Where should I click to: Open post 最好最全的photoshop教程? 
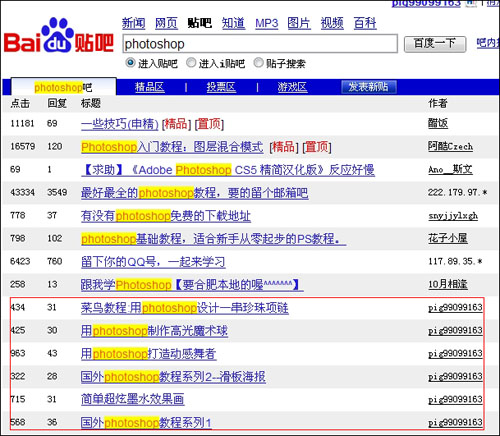tap(195, 193)
